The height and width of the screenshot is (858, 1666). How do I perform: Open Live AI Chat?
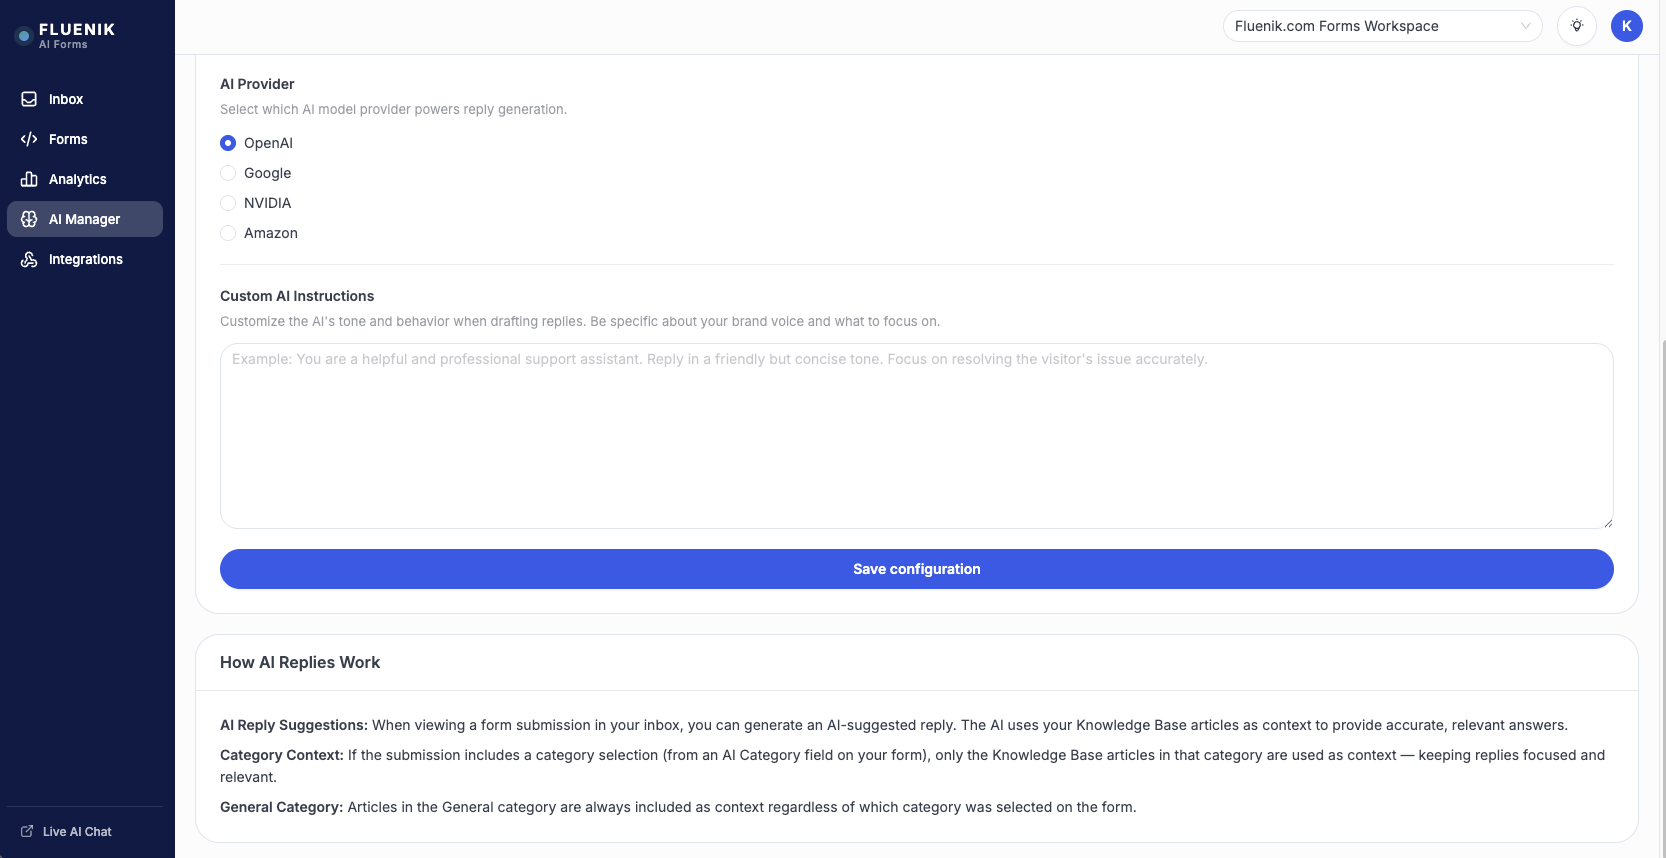pos(76,831)
